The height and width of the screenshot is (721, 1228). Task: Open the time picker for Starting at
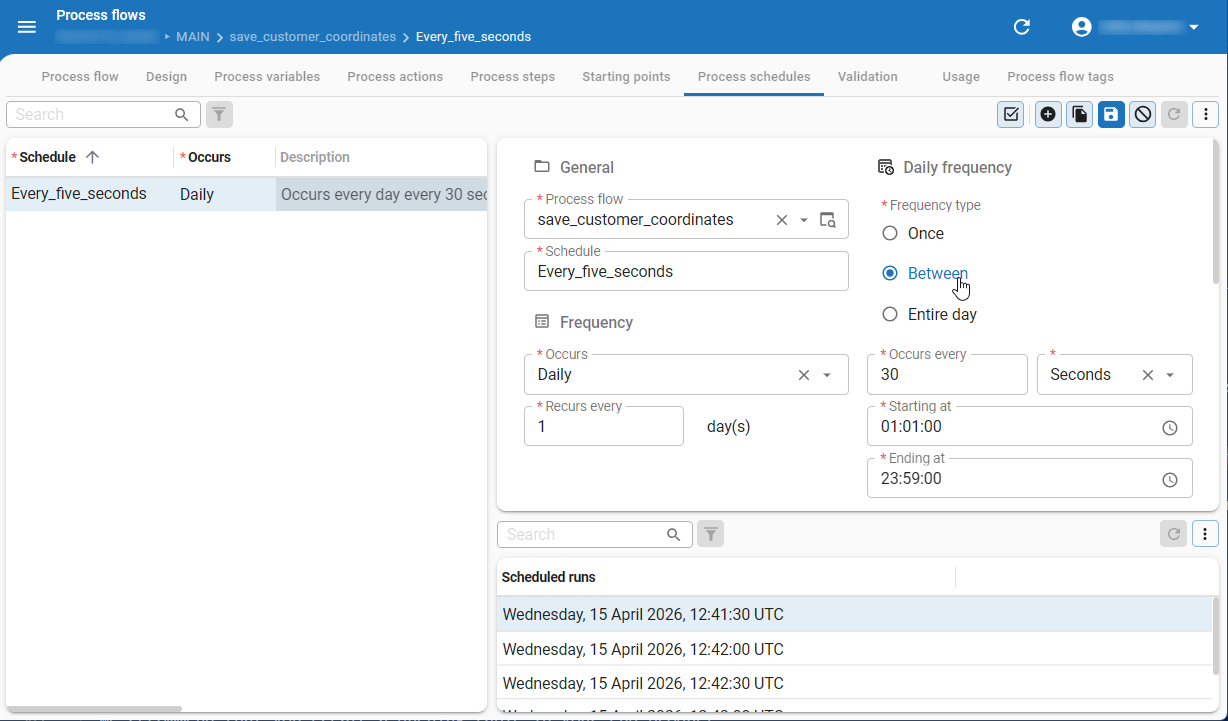tap(1170, 427)
